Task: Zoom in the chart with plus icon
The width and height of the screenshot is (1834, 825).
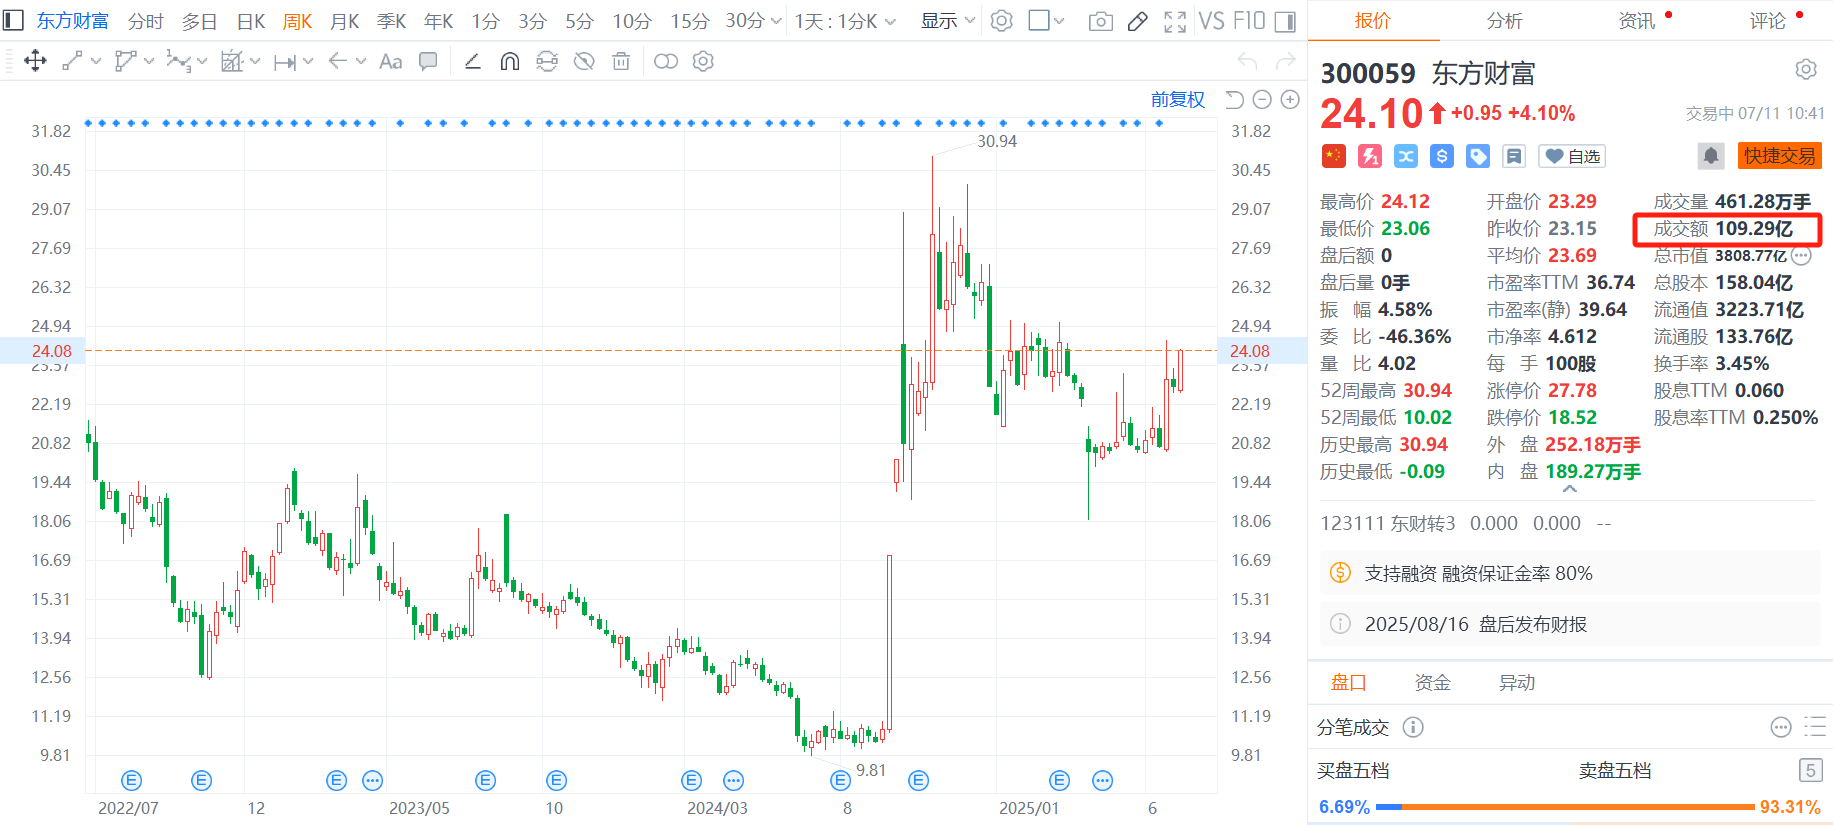Action: coord(1290,100)
